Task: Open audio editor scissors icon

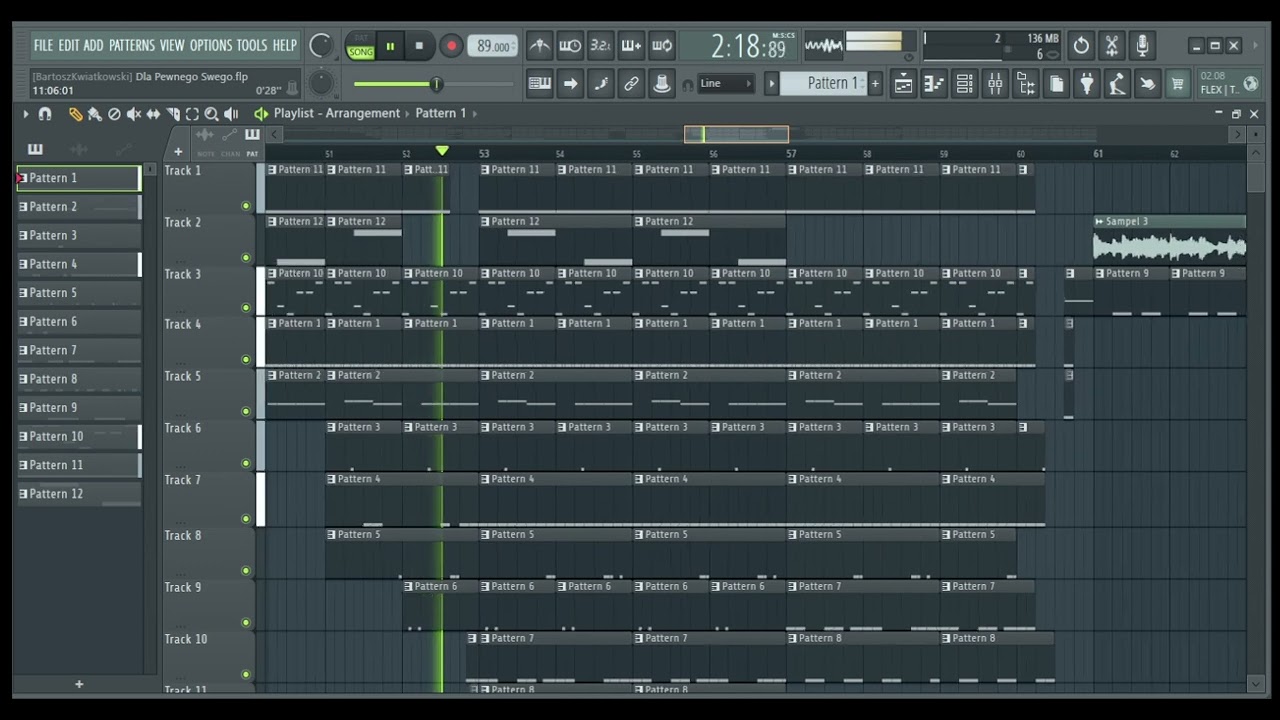Action: tap(1112, 46)
